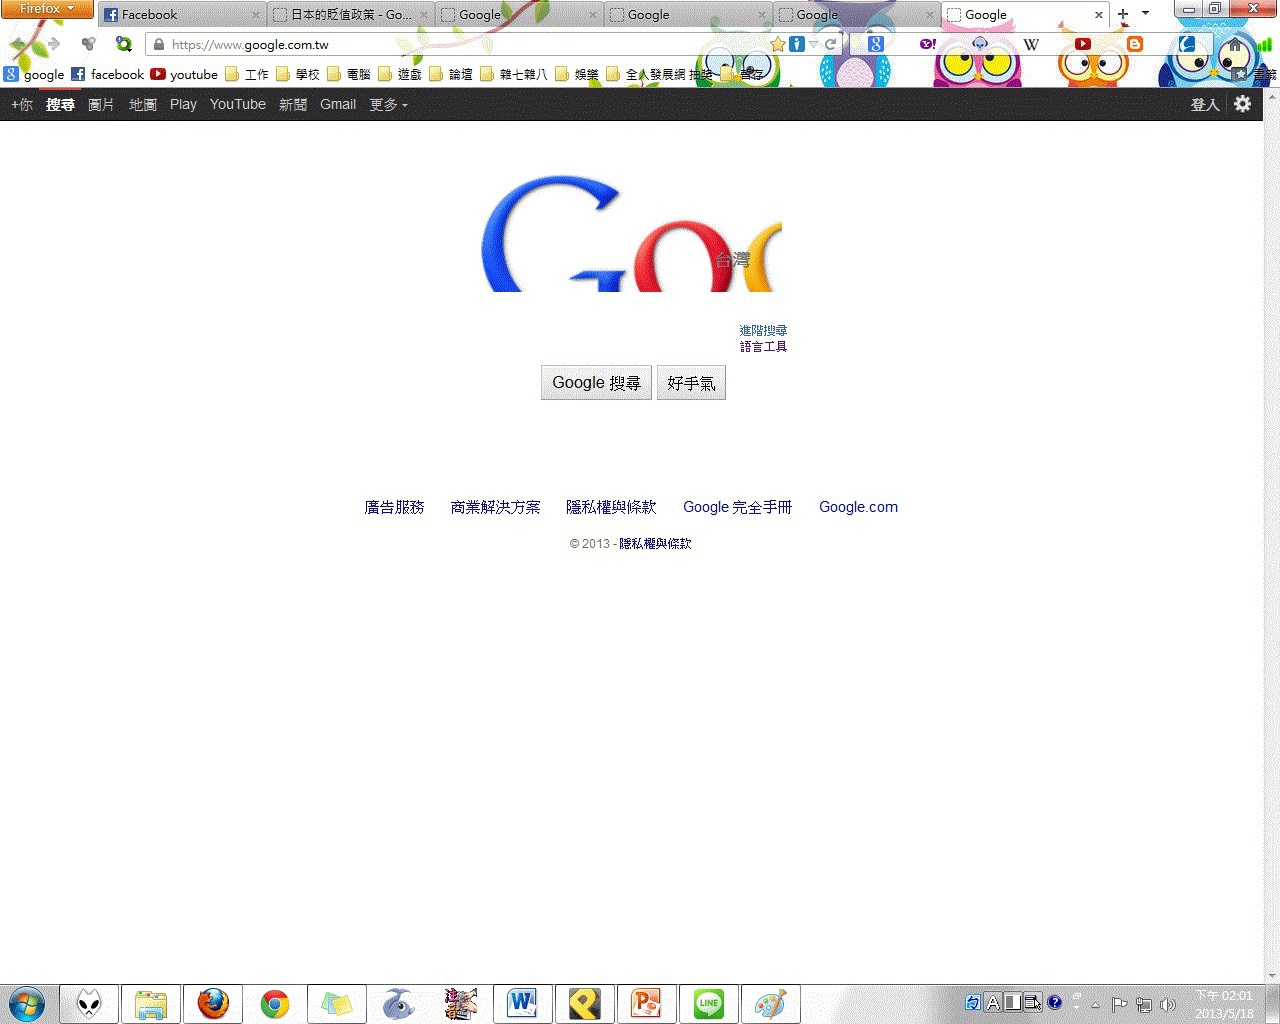Open the address bar history dropdown arrow
The height and width of the screenshot is (1024, 1280).
pyautogui.click(x=813, y=45)
